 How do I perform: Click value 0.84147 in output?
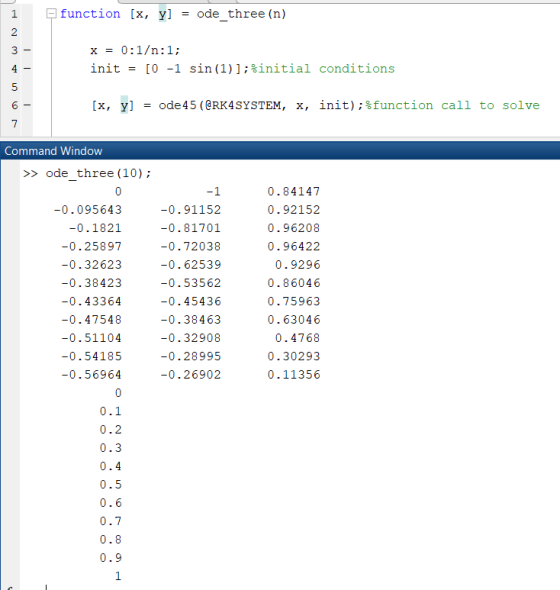click(294, 192)
